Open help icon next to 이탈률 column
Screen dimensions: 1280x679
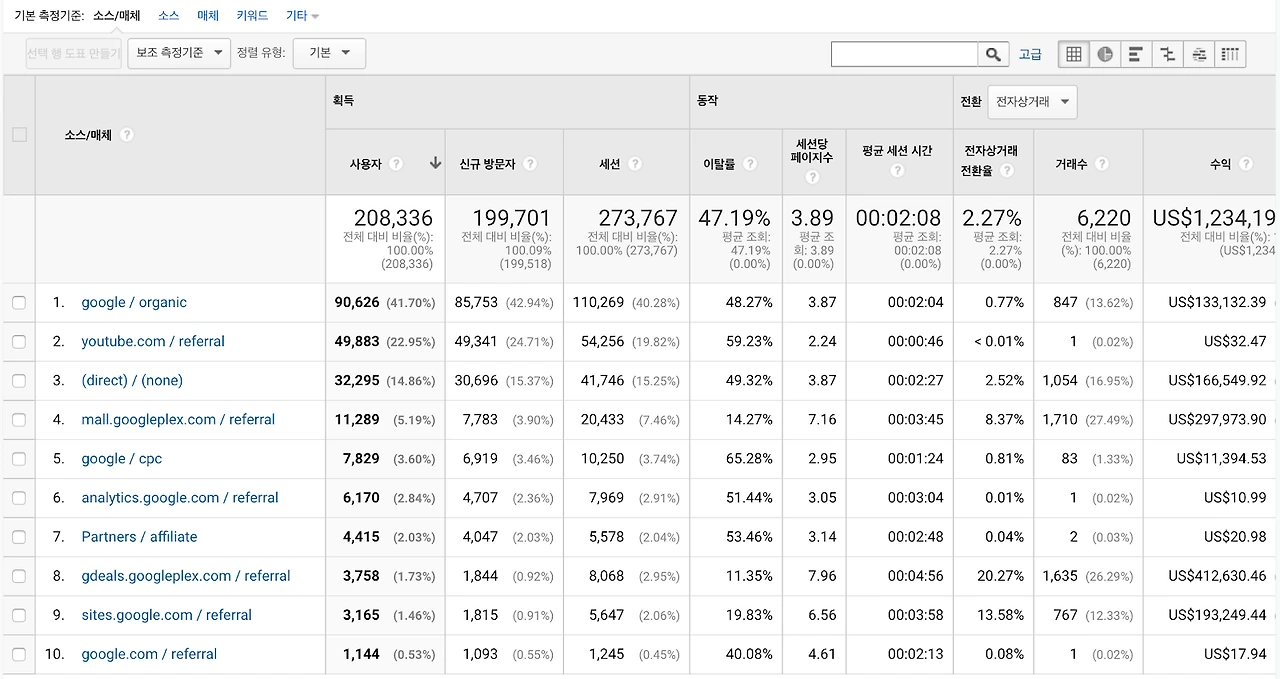click(x=750, y=164)
